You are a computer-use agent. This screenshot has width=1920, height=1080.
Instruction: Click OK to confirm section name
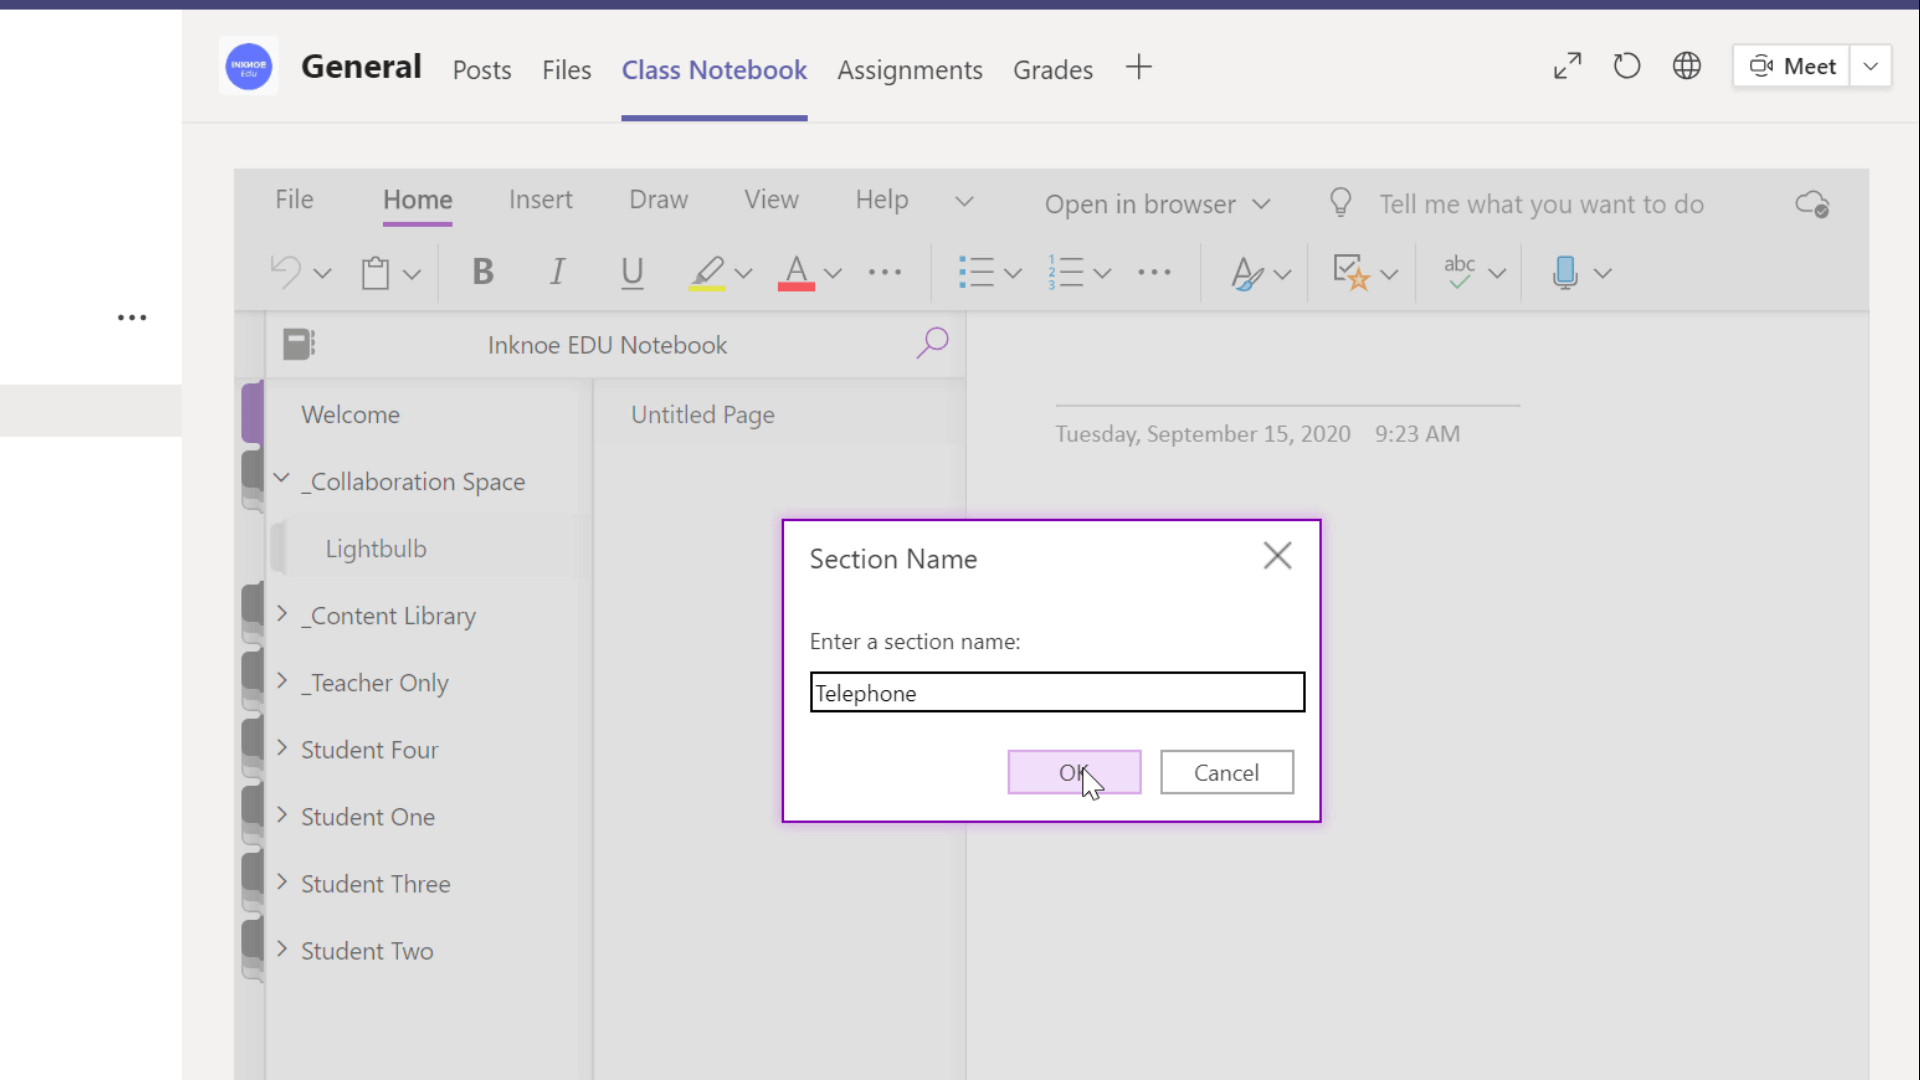click(x=1075, y=773)
